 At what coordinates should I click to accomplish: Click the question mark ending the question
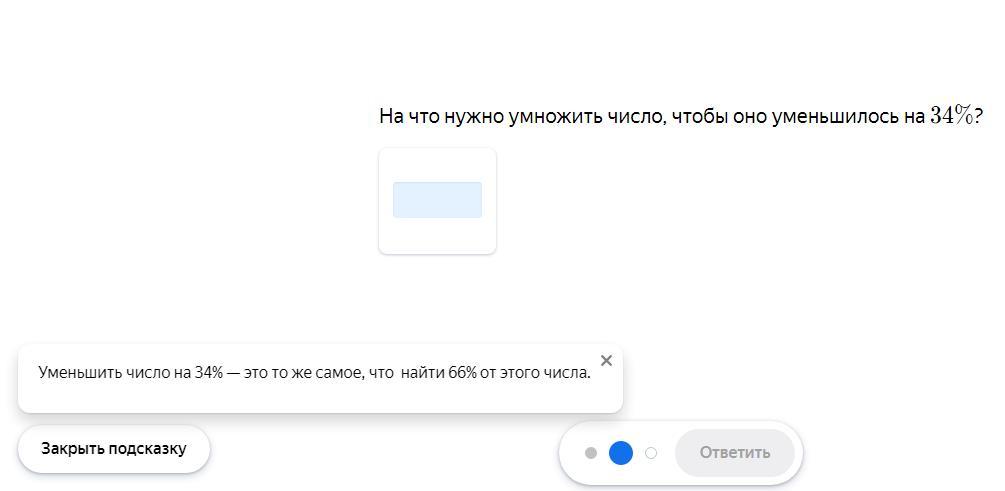pyautogui.click(x=978, y=116)
